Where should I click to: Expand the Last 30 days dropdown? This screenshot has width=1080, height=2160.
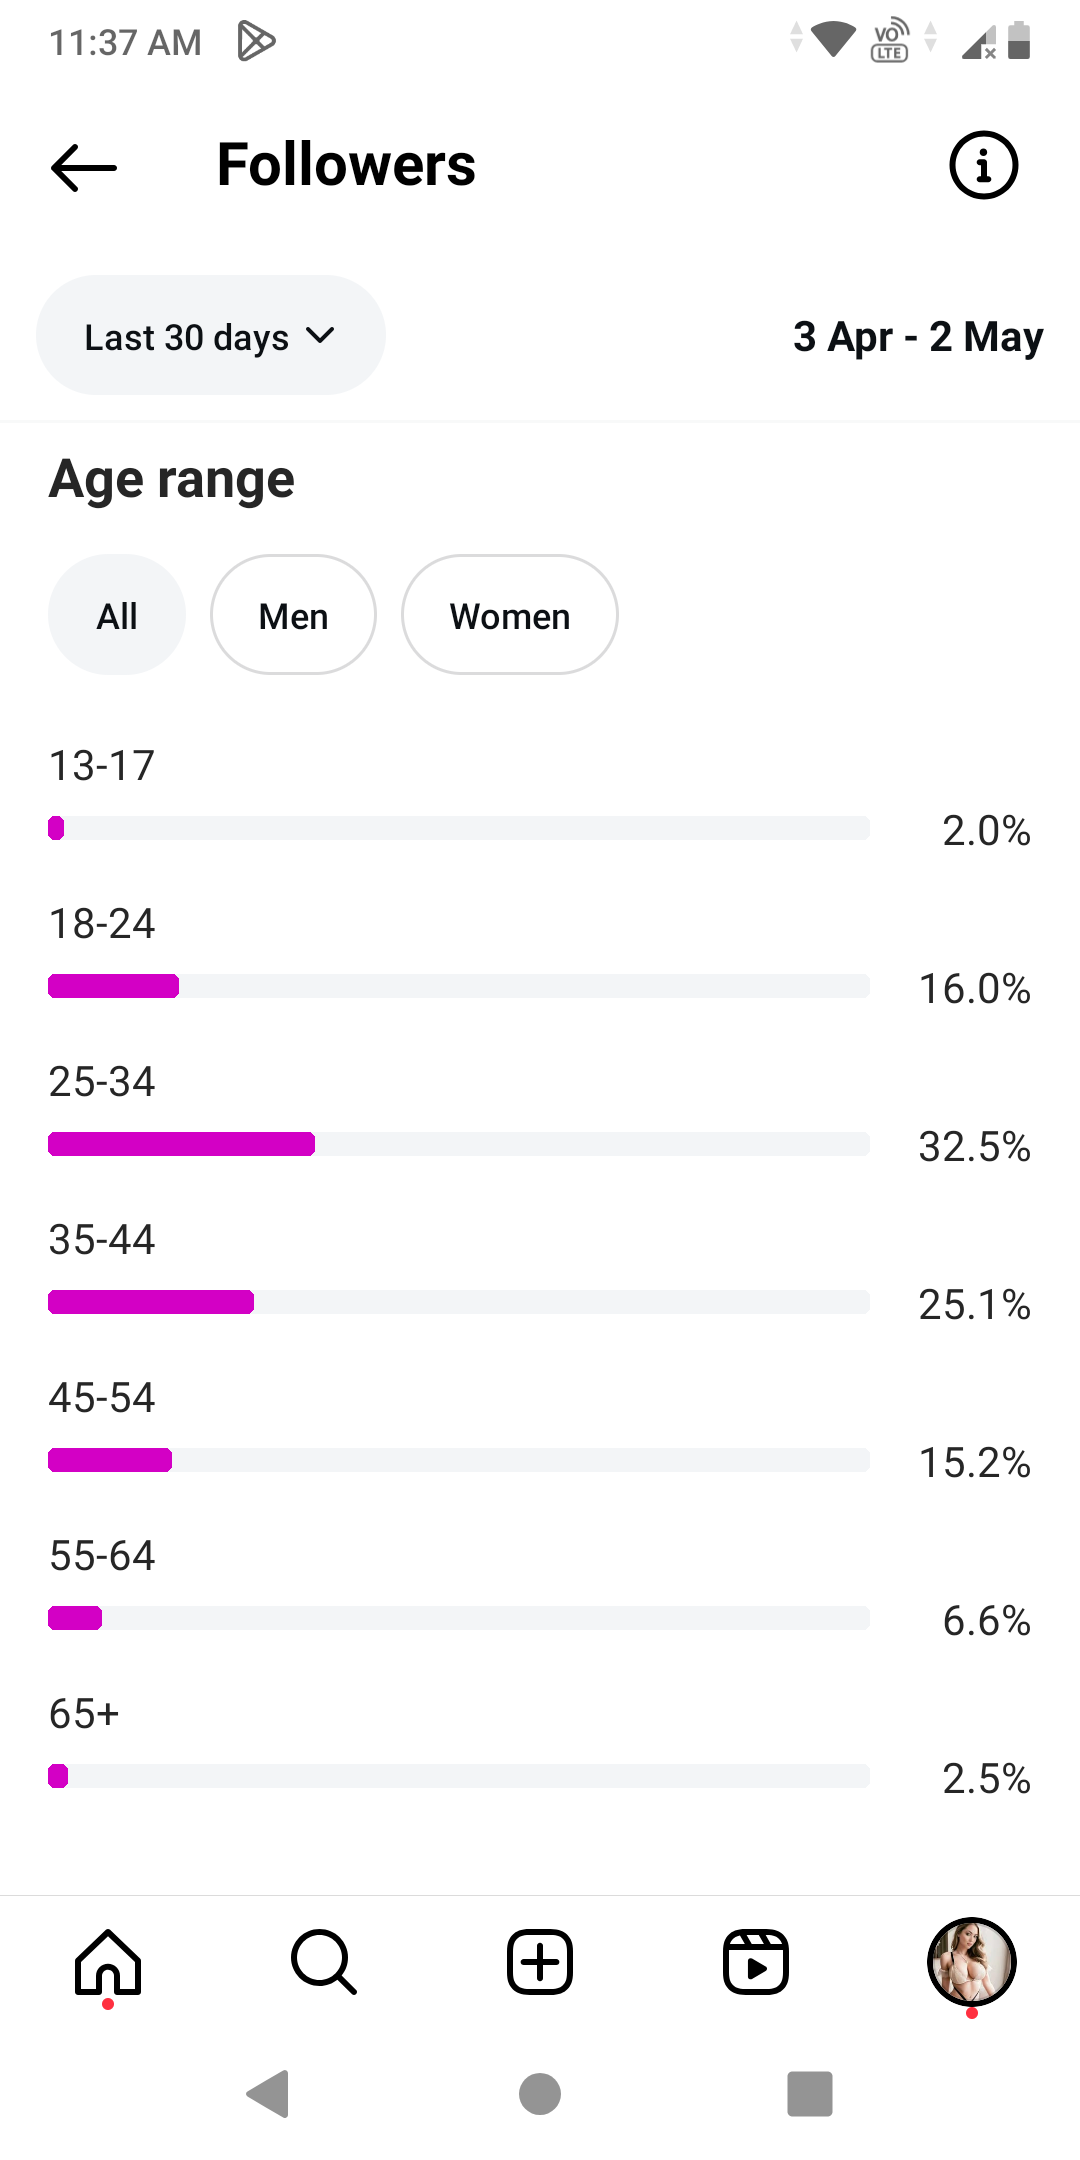tap(210, 336)
